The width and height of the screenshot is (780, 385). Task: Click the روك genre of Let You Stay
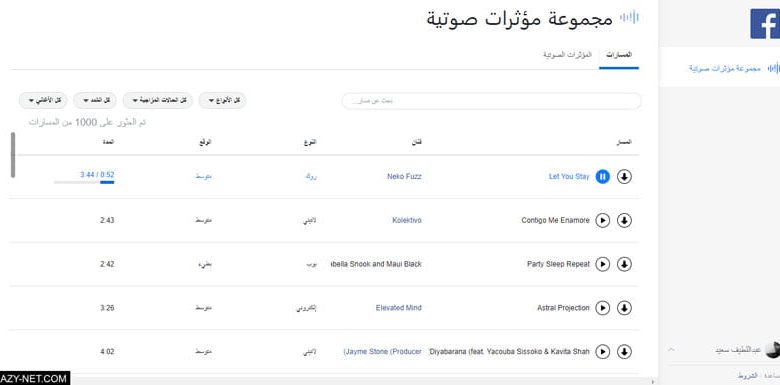[x=311, y=177]
